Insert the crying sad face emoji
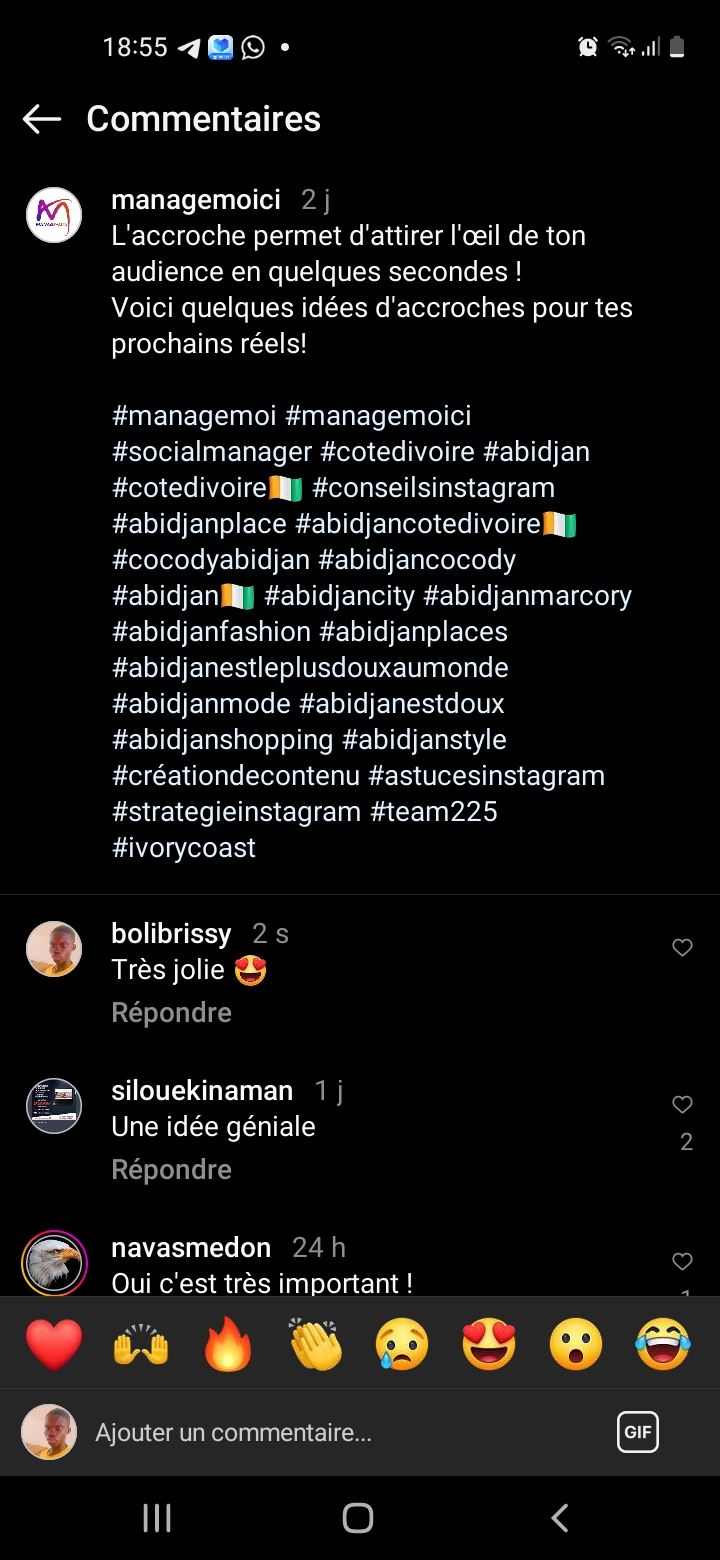 point(403,1345)
